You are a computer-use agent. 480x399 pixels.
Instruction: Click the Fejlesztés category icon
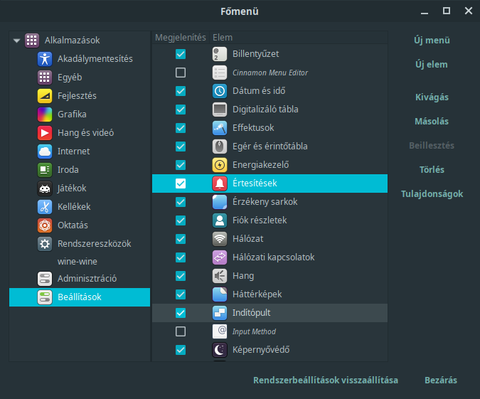45,96
